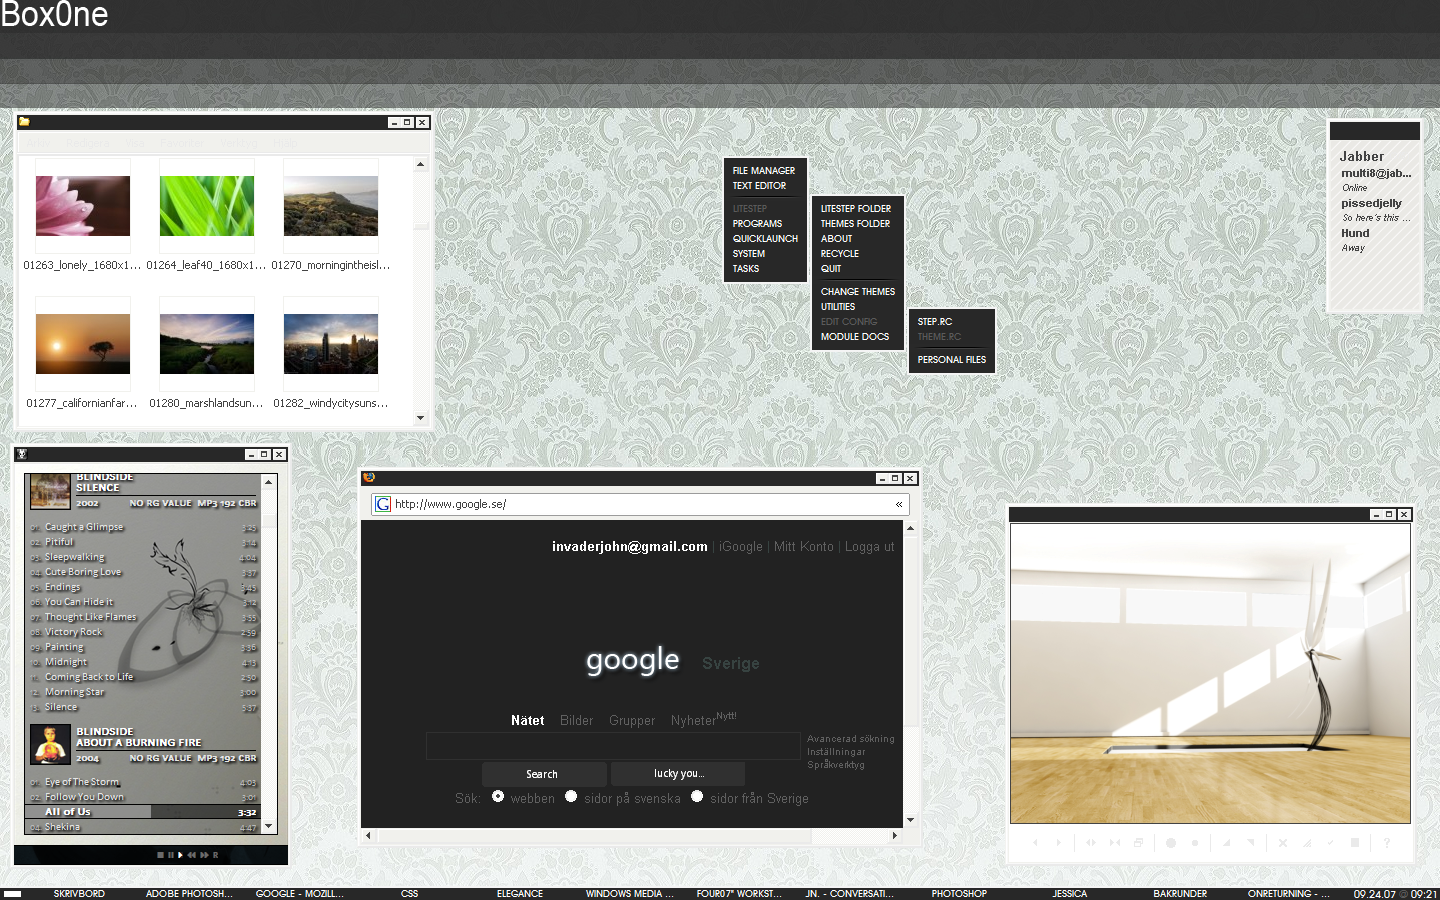This screenshot has width=1440, height=900.
Task: Select MODULE DOCS menu entry
Action: click(x=855, y=337)
